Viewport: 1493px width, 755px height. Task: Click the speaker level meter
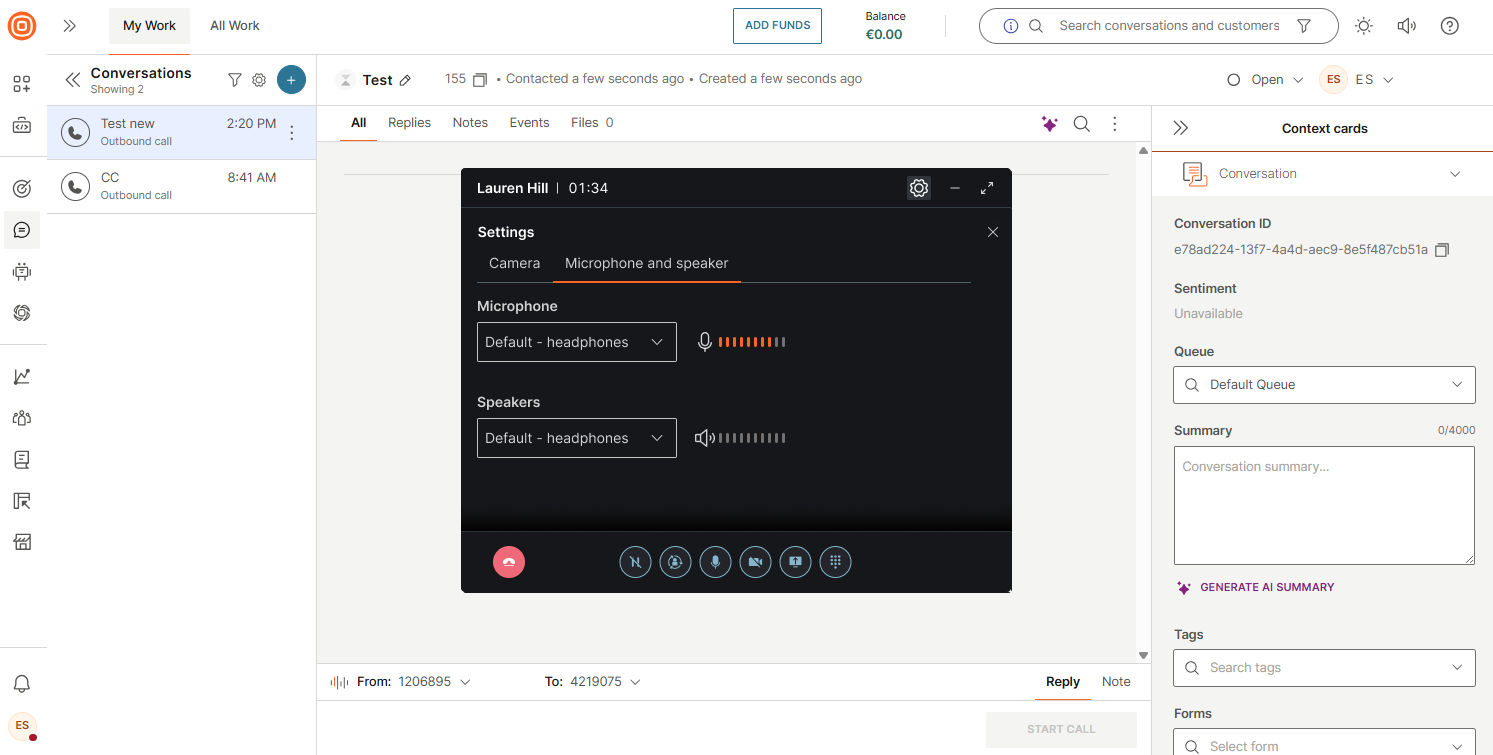tap(752, 438)
